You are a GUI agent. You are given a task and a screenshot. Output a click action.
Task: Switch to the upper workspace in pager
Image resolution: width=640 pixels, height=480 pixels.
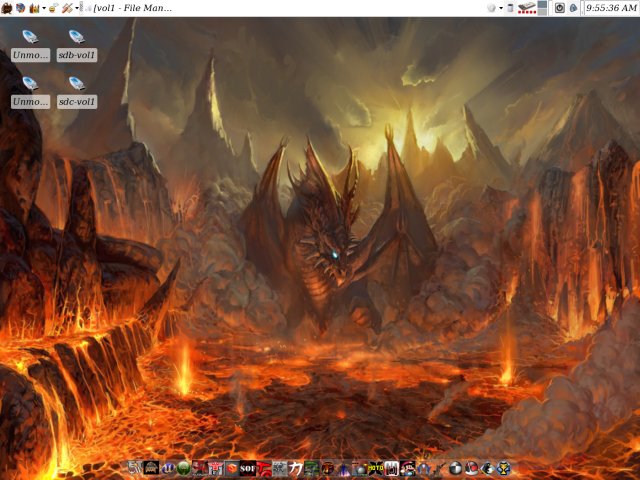(x=543, y=4)
